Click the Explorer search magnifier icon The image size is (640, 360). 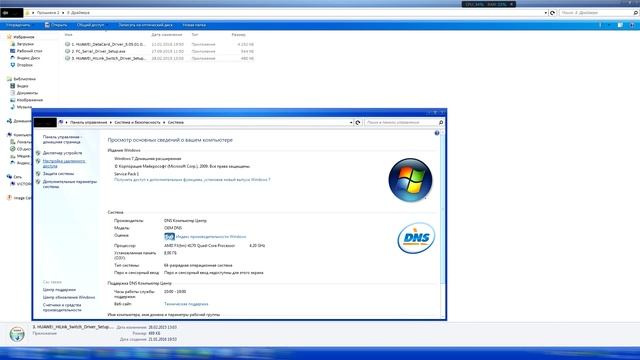point(636,13)
